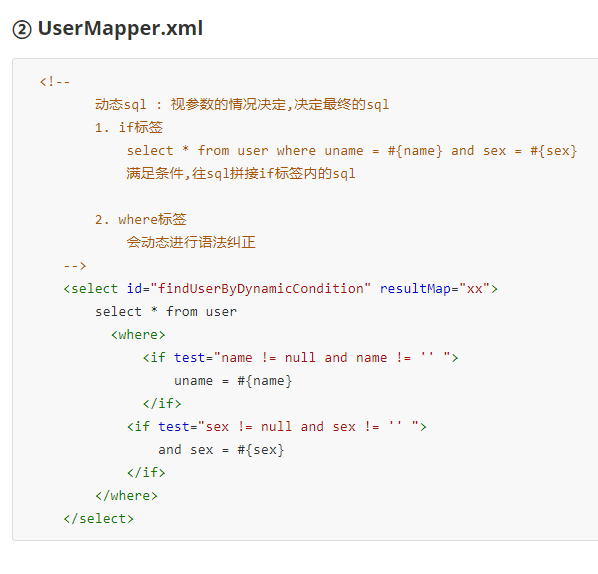
Task: Click the first closing '</if>' tag
Action: 162,404
